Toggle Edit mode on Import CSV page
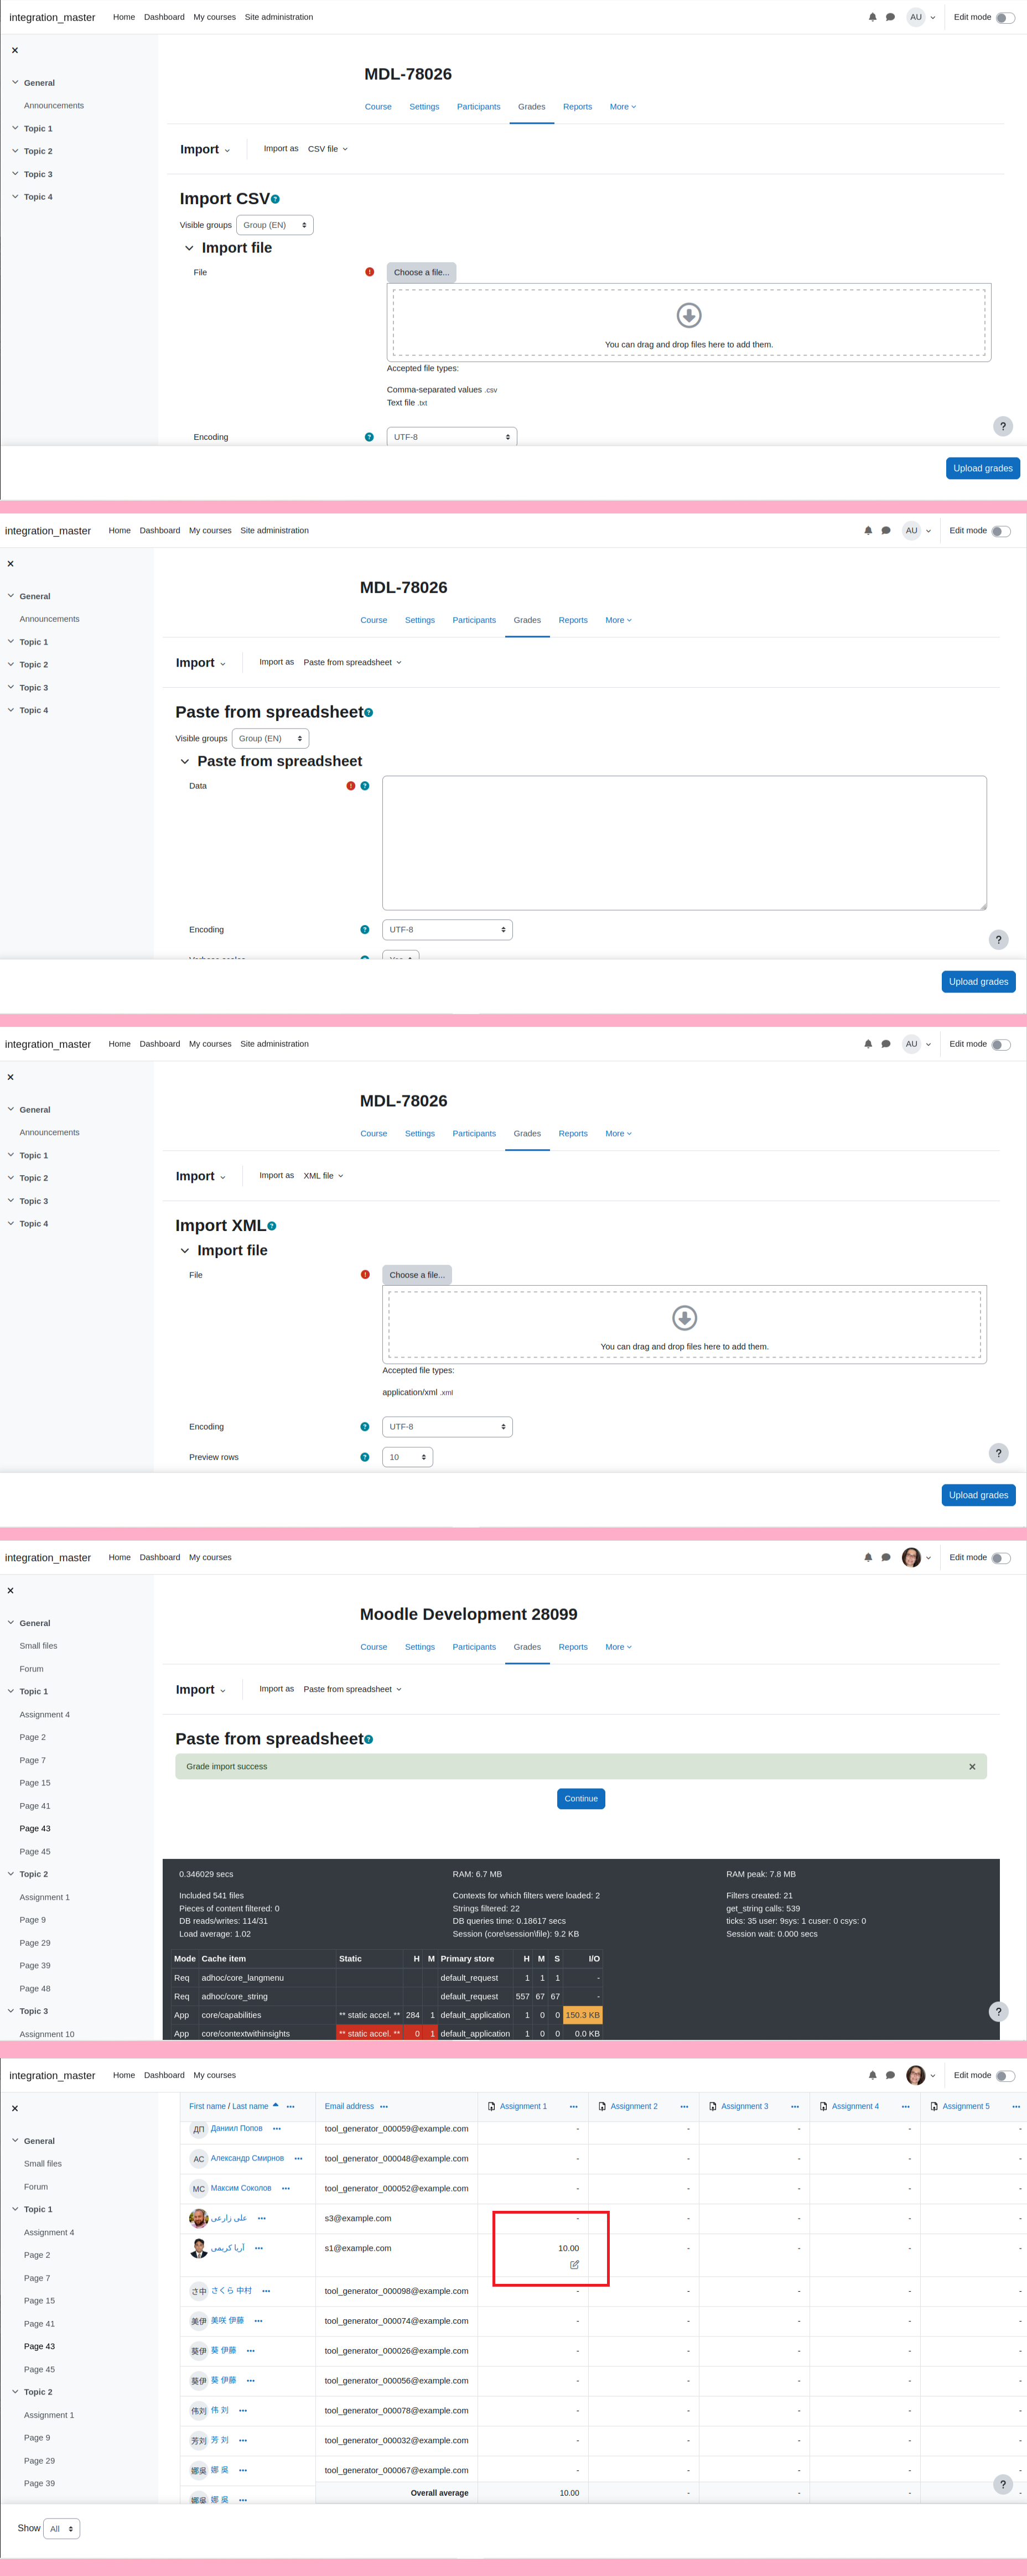Viewport: 1027px width, 2576px height. click(1005, 17)
